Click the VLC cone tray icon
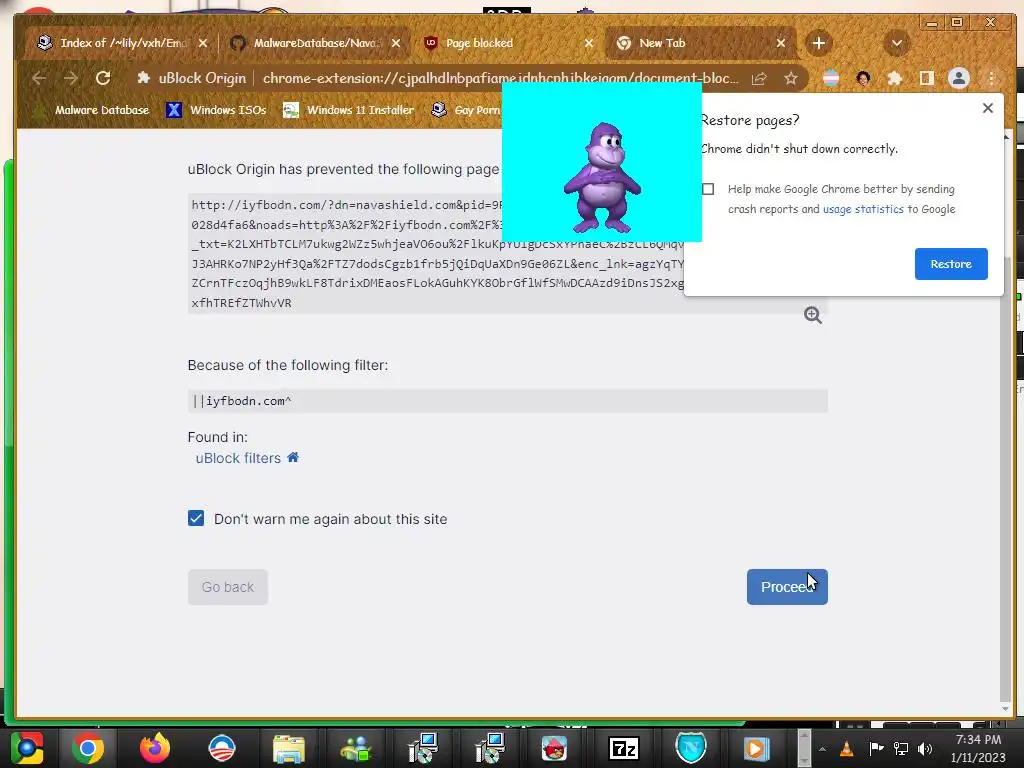 tap(846, 748)
